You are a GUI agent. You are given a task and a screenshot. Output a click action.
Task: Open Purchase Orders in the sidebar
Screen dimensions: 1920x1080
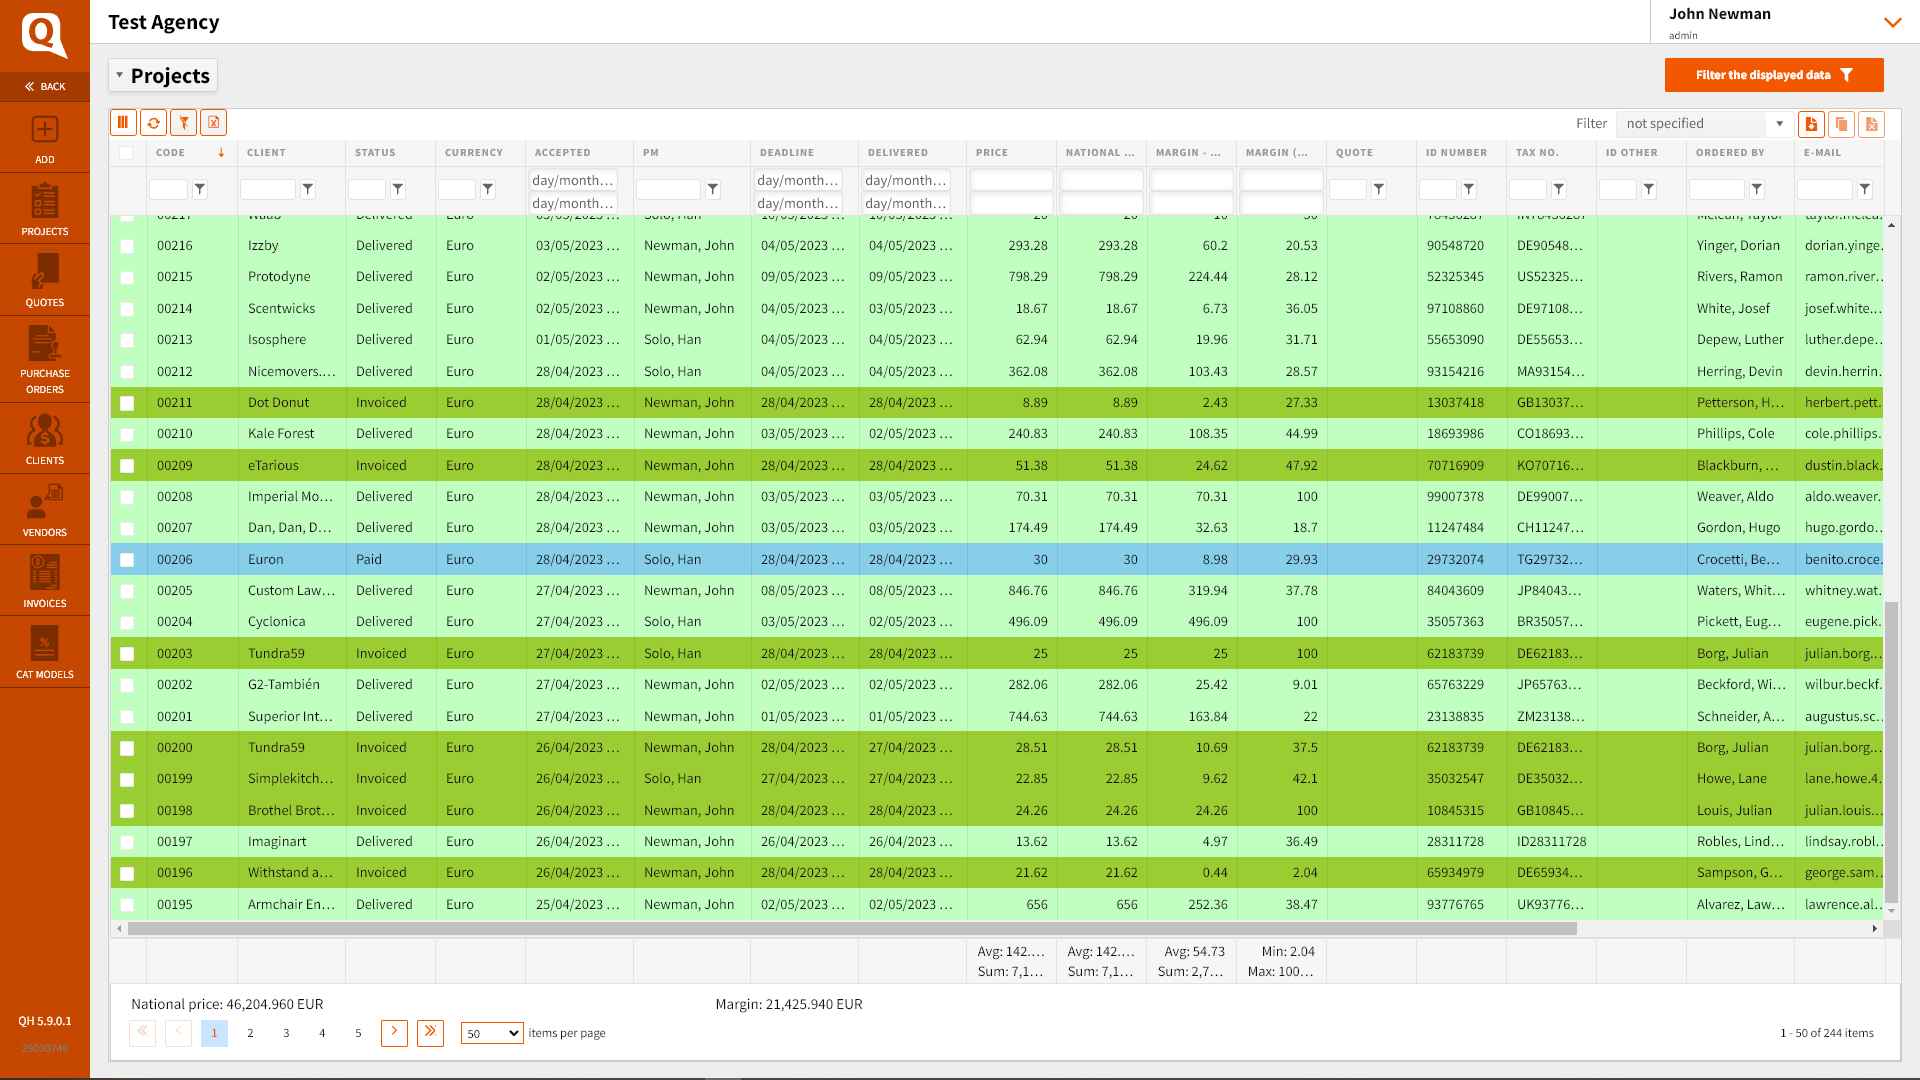point(45,359)
